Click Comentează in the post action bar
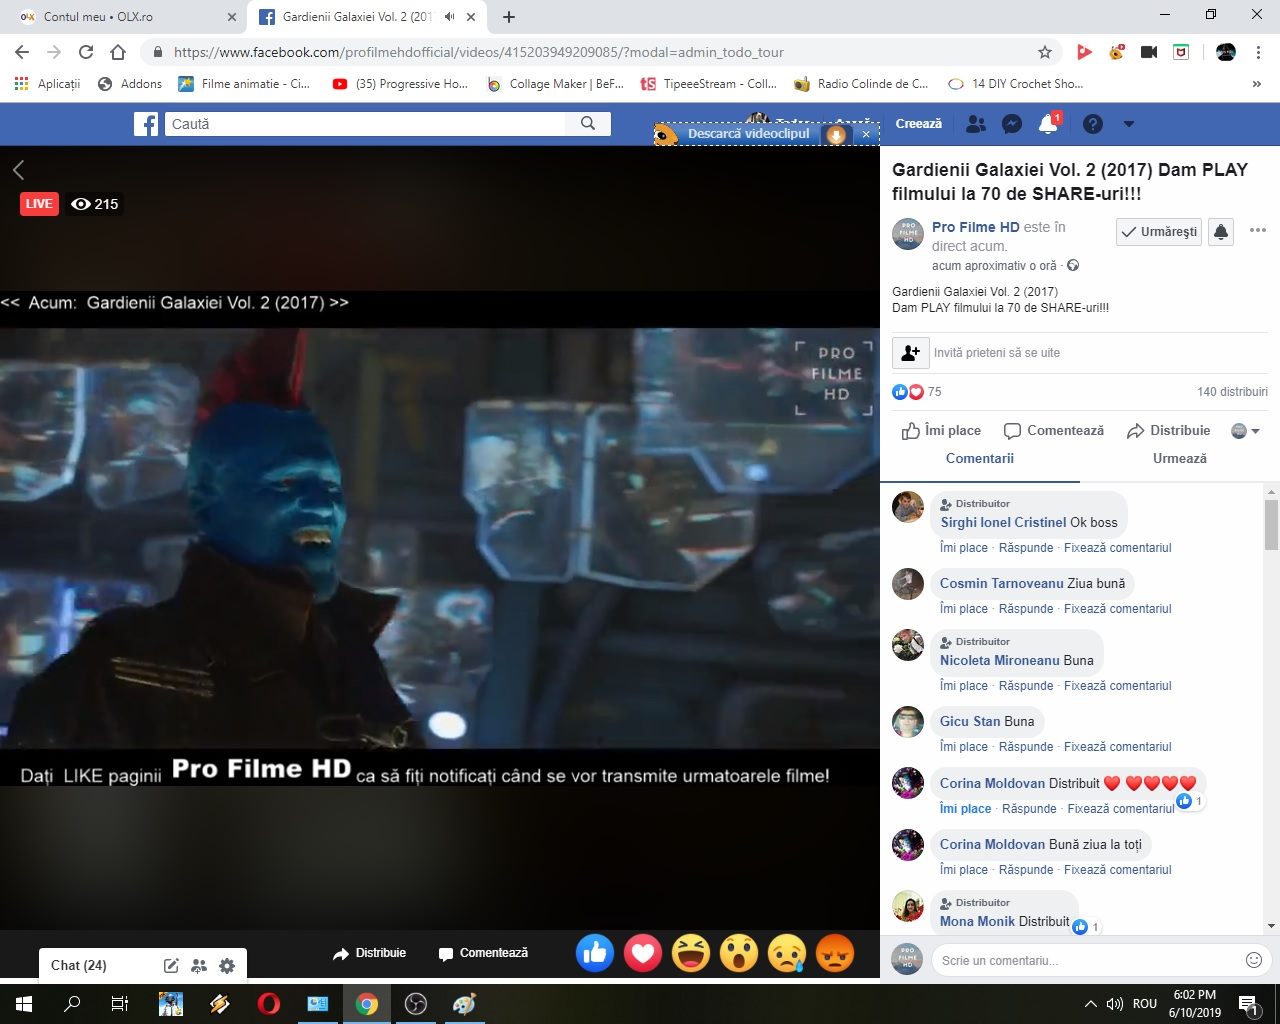 pos(1054,431)
